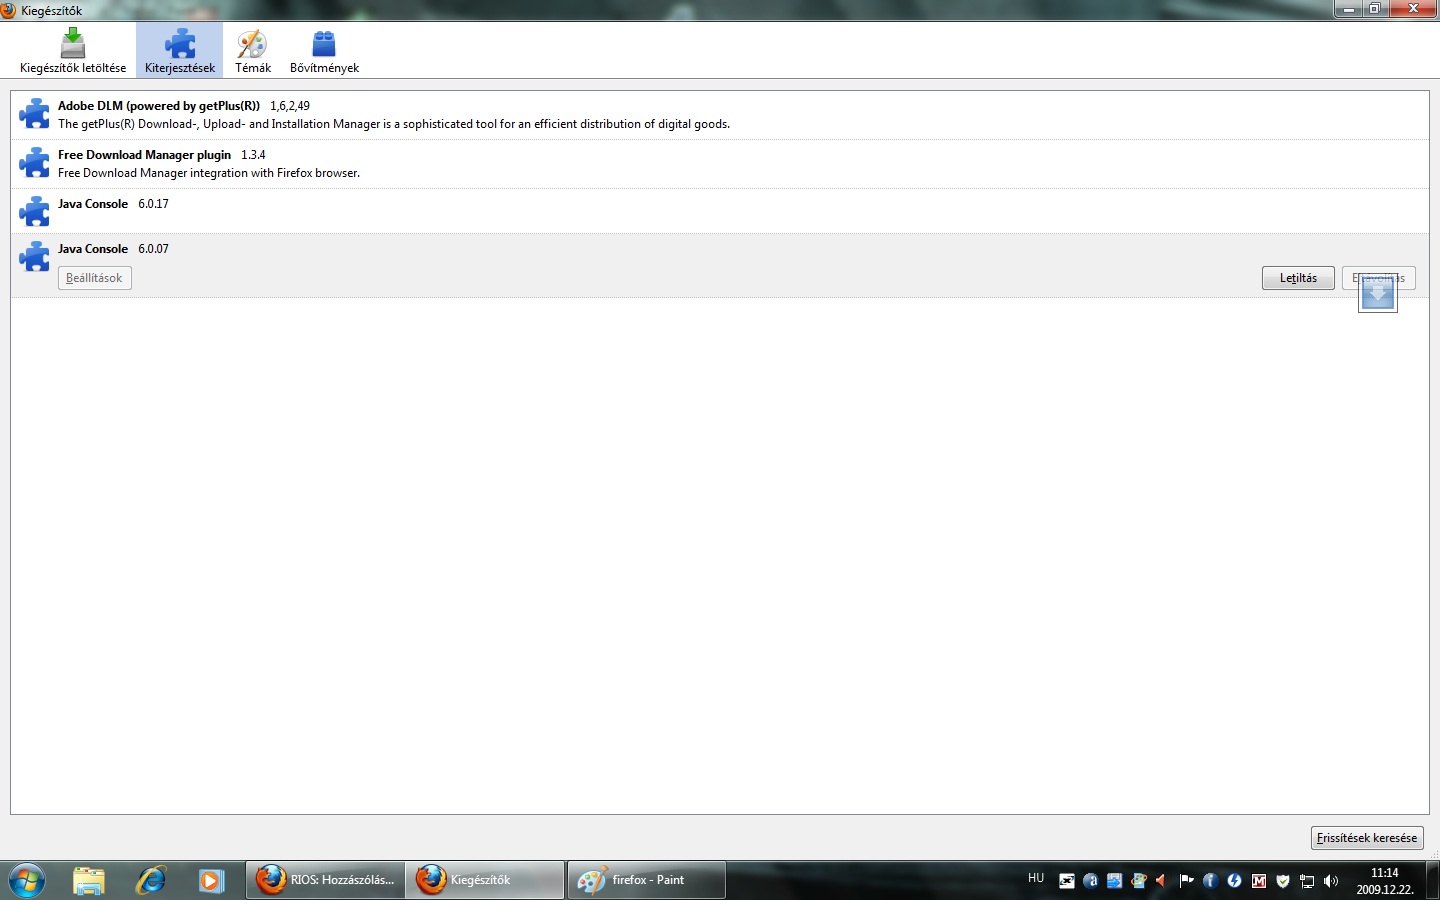Switch to firefox - Paint window

pos(646,880)
